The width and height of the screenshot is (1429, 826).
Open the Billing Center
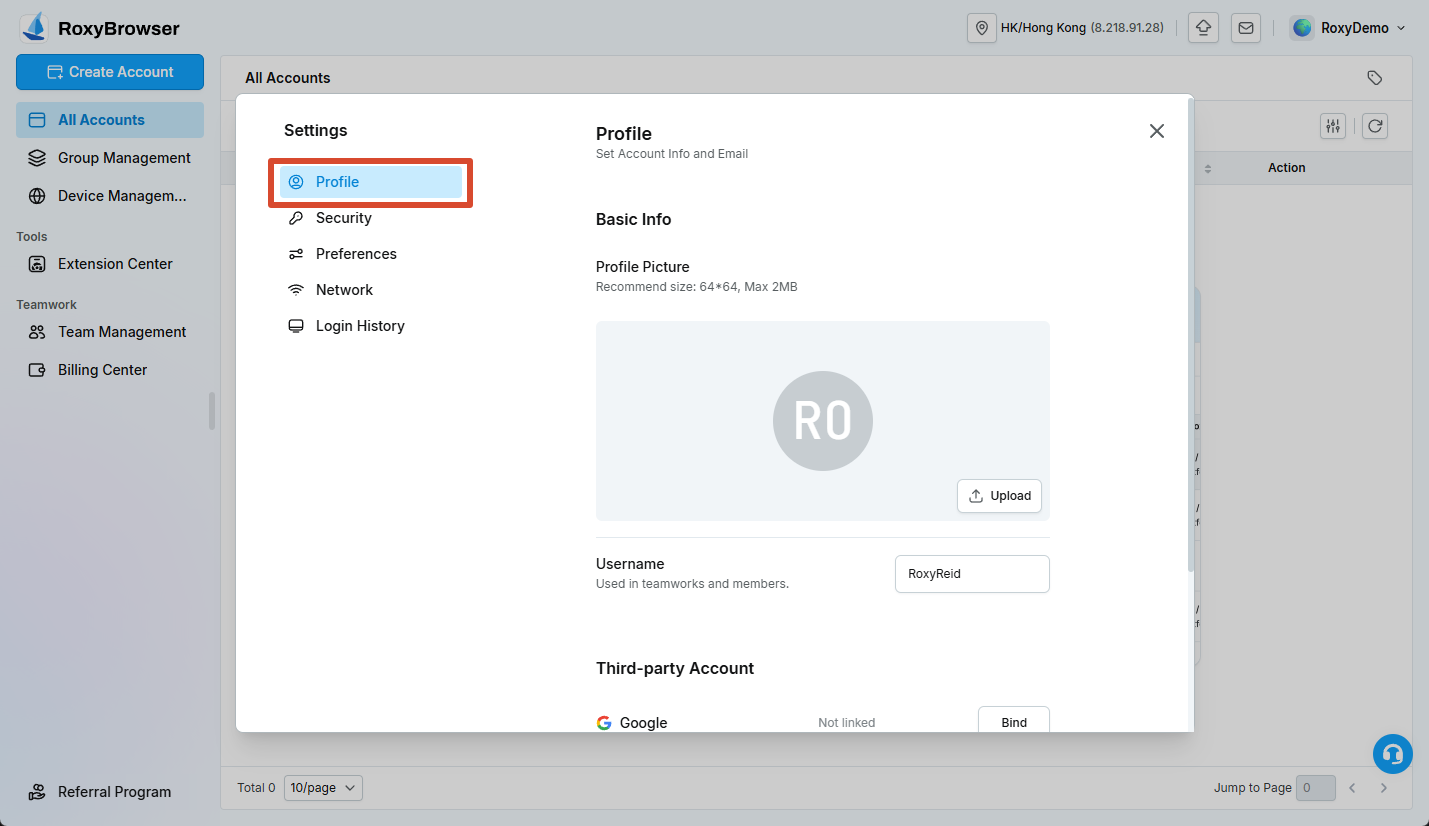pos(110,370)
